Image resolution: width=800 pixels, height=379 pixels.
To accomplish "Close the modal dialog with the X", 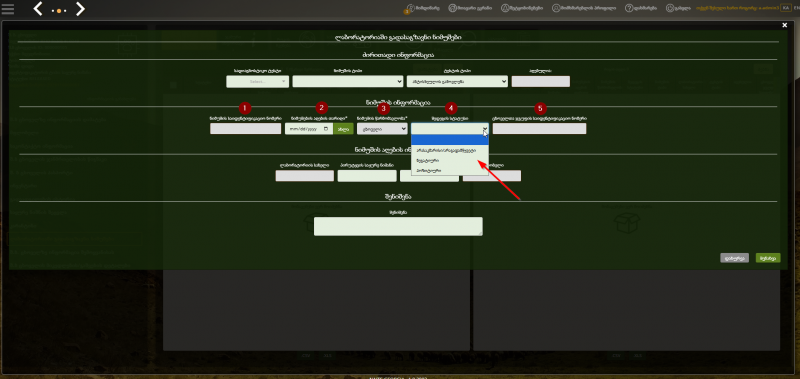I will [785, 25].
